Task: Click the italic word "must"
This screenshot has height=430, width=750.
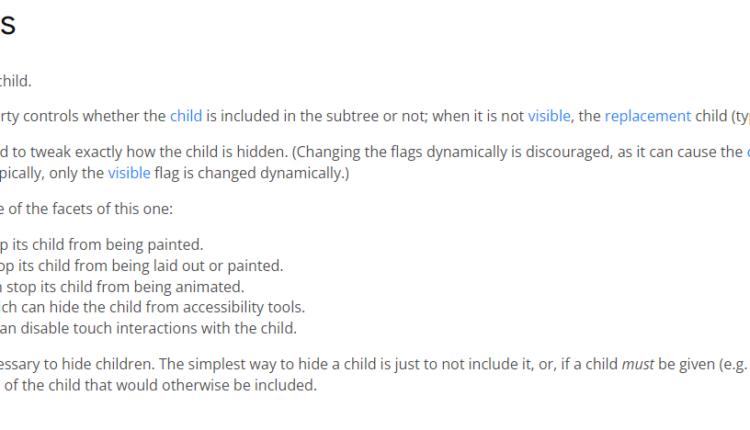Action: click(x=638, y=365)
